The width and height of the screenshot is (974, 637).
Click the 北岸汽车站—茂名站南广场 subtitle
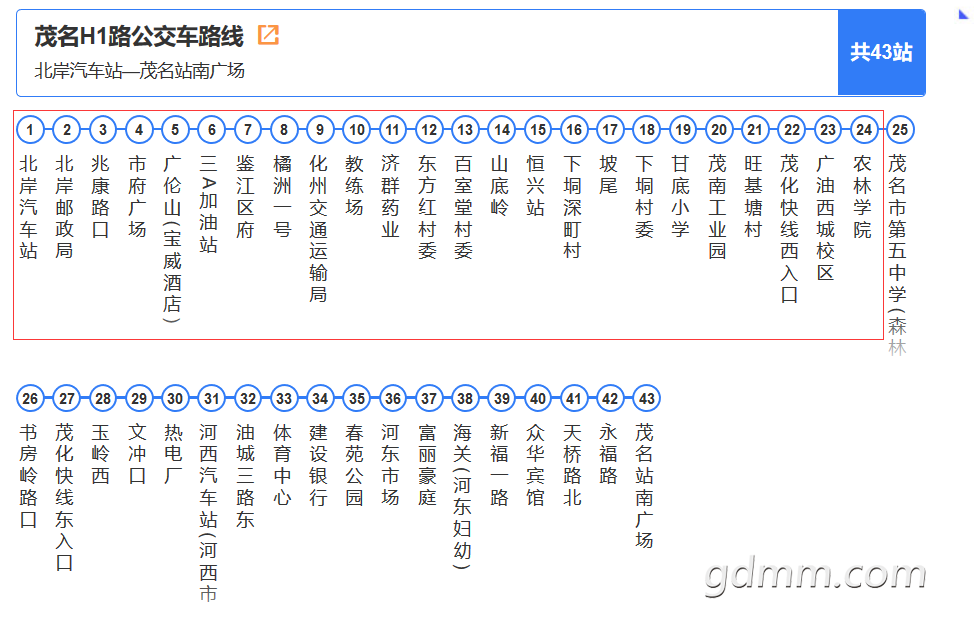click(x=140, y=71)
